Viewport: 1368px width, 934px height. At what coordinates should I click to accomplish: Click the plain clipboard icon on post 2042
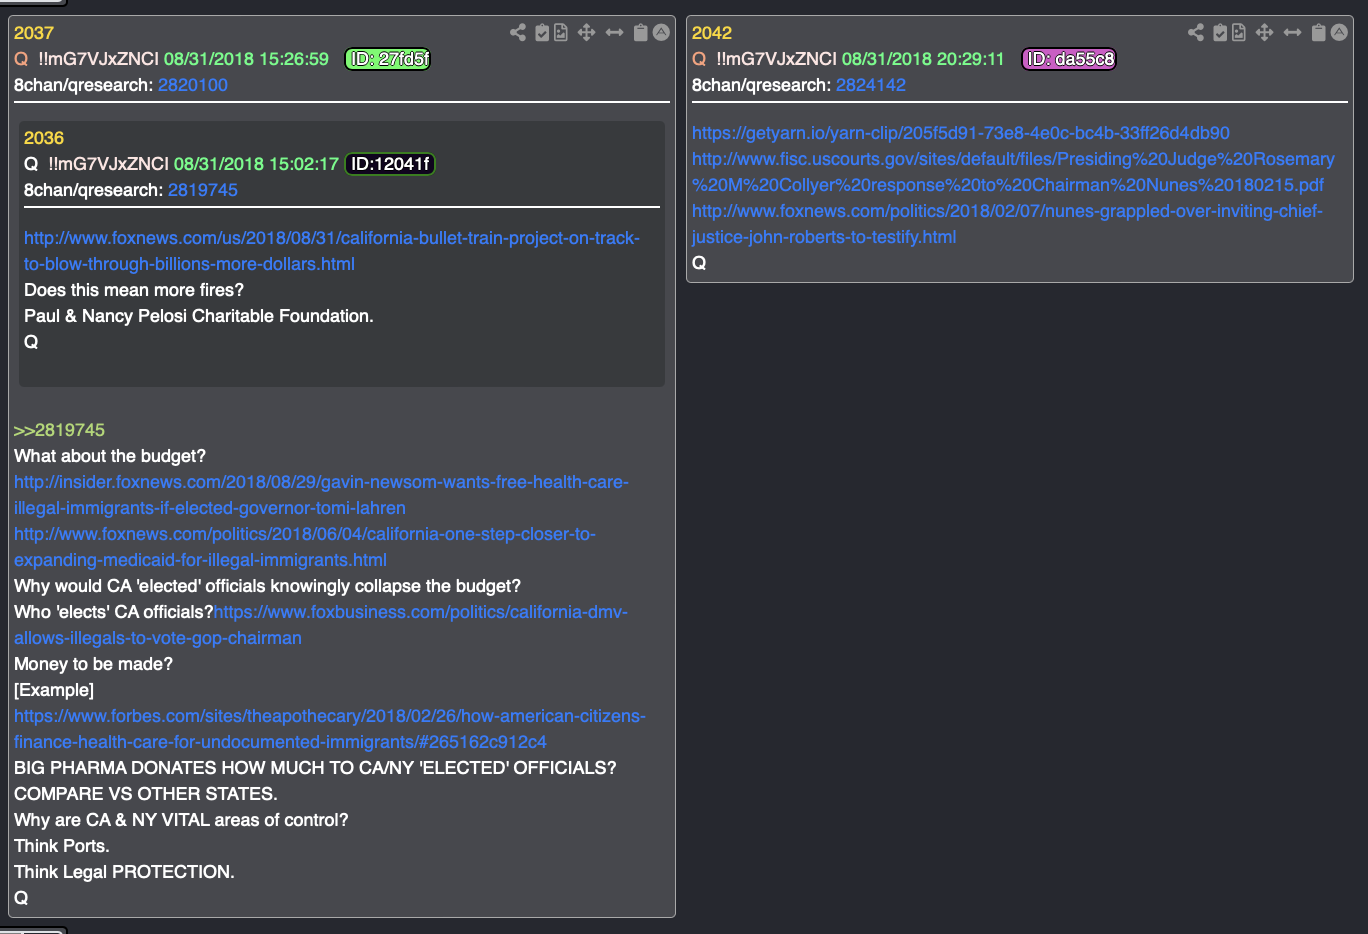point(1319,32)
